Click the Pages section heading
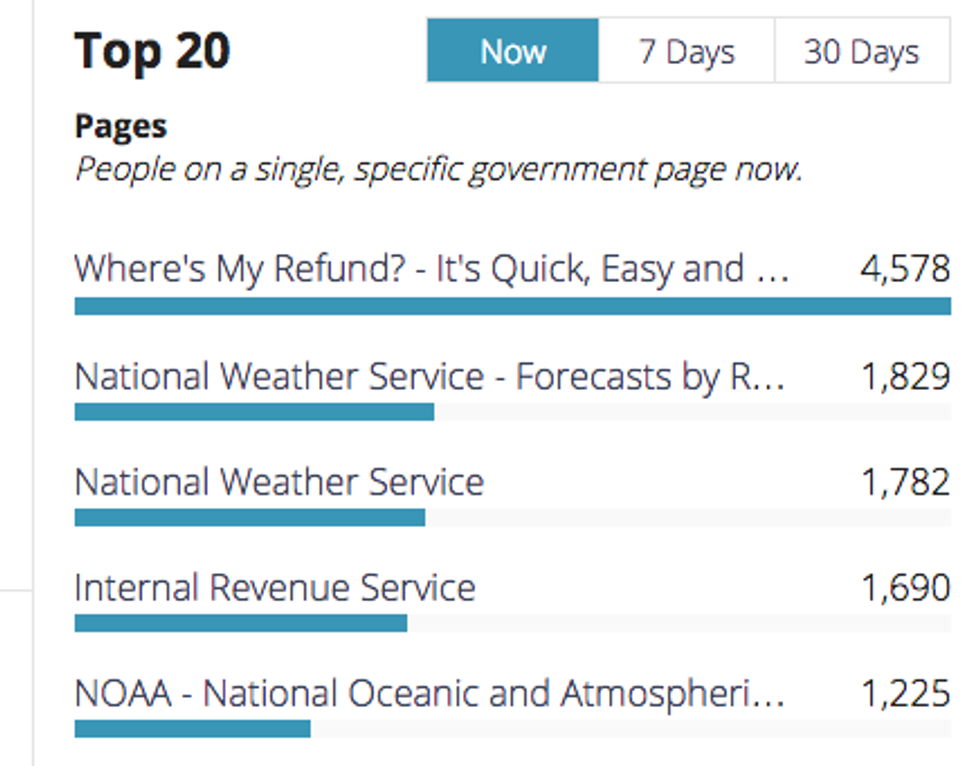The width and height of the screenshot is (980, 766). click(x=121, y=126)
